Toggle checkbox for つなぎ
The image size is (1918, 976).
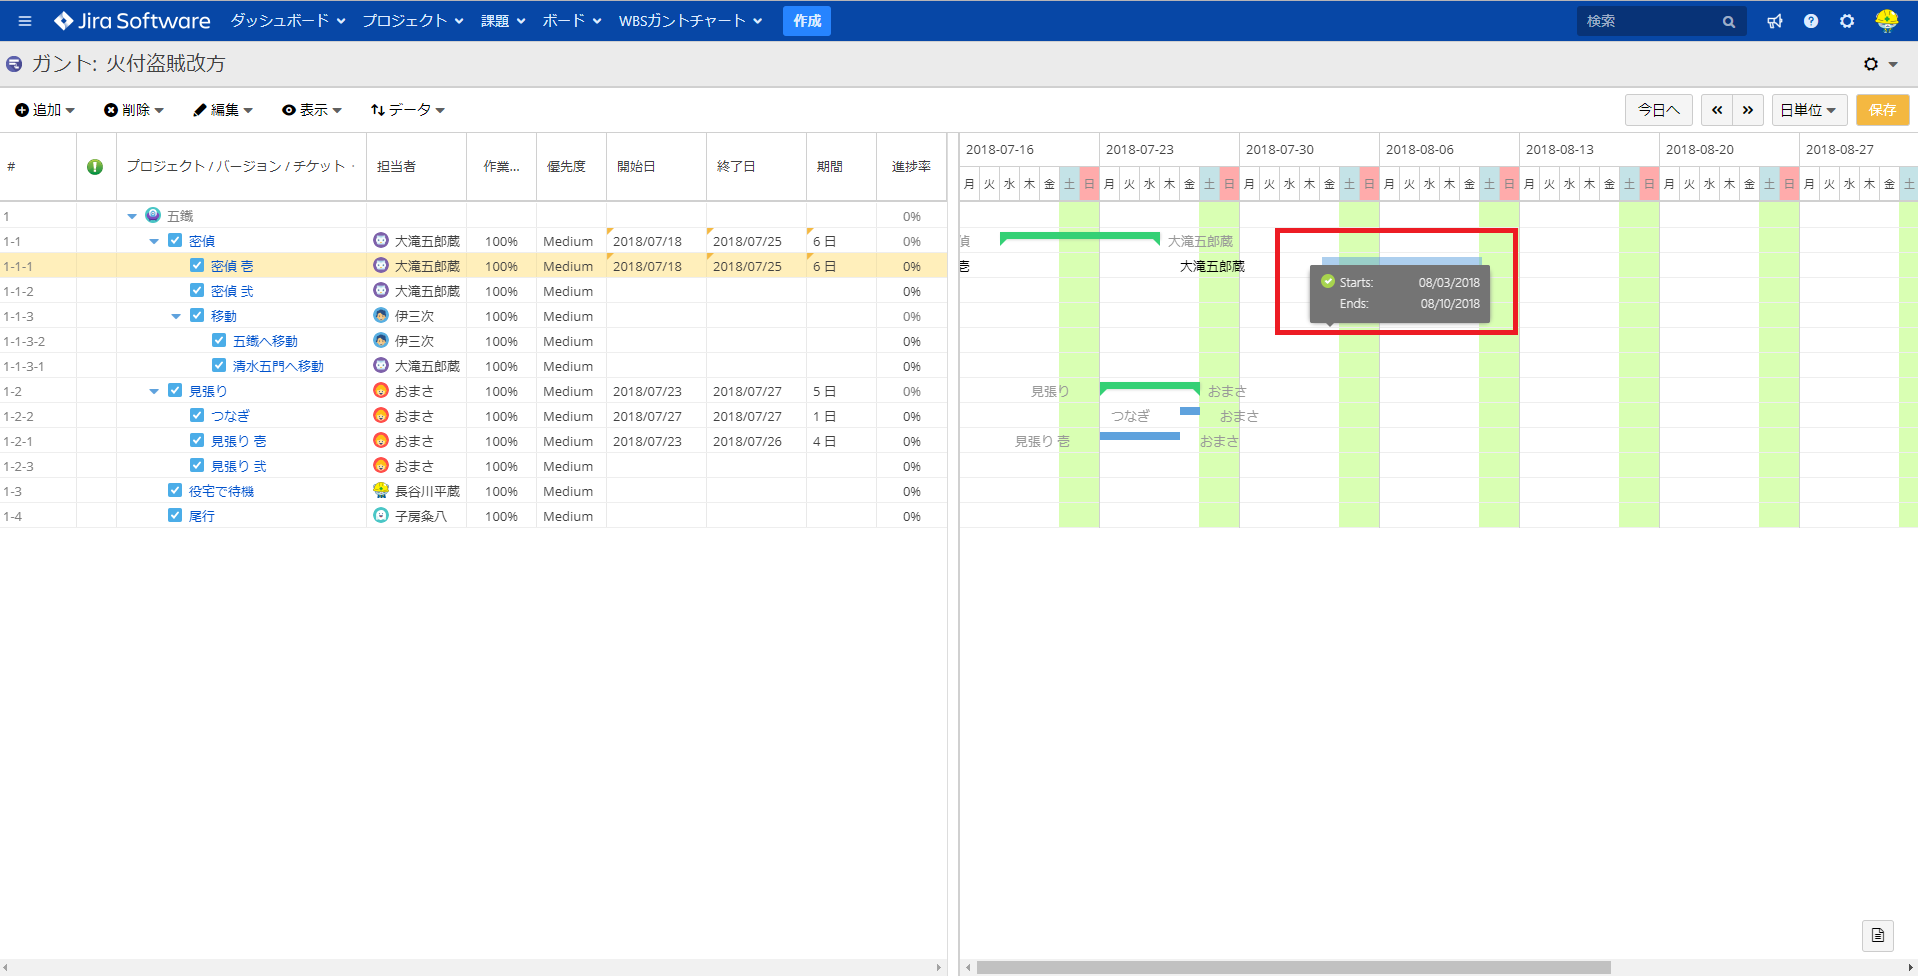tap(197, 415)
